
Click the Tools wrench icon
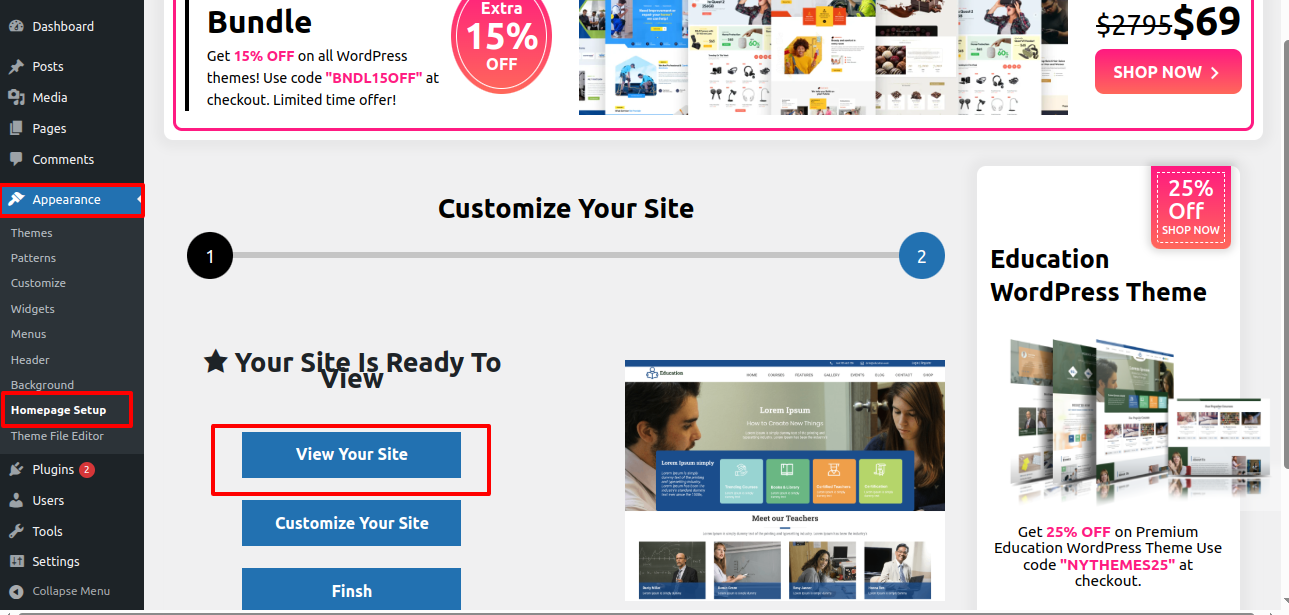(16, 532)
